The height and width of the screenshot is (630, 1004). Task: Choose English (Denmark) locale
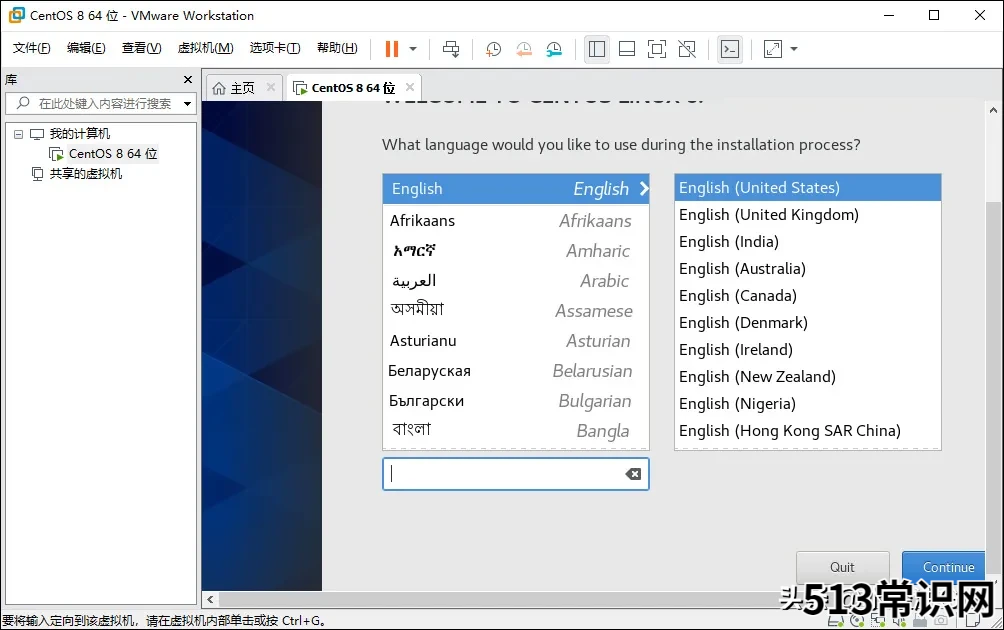click(807, 323)
